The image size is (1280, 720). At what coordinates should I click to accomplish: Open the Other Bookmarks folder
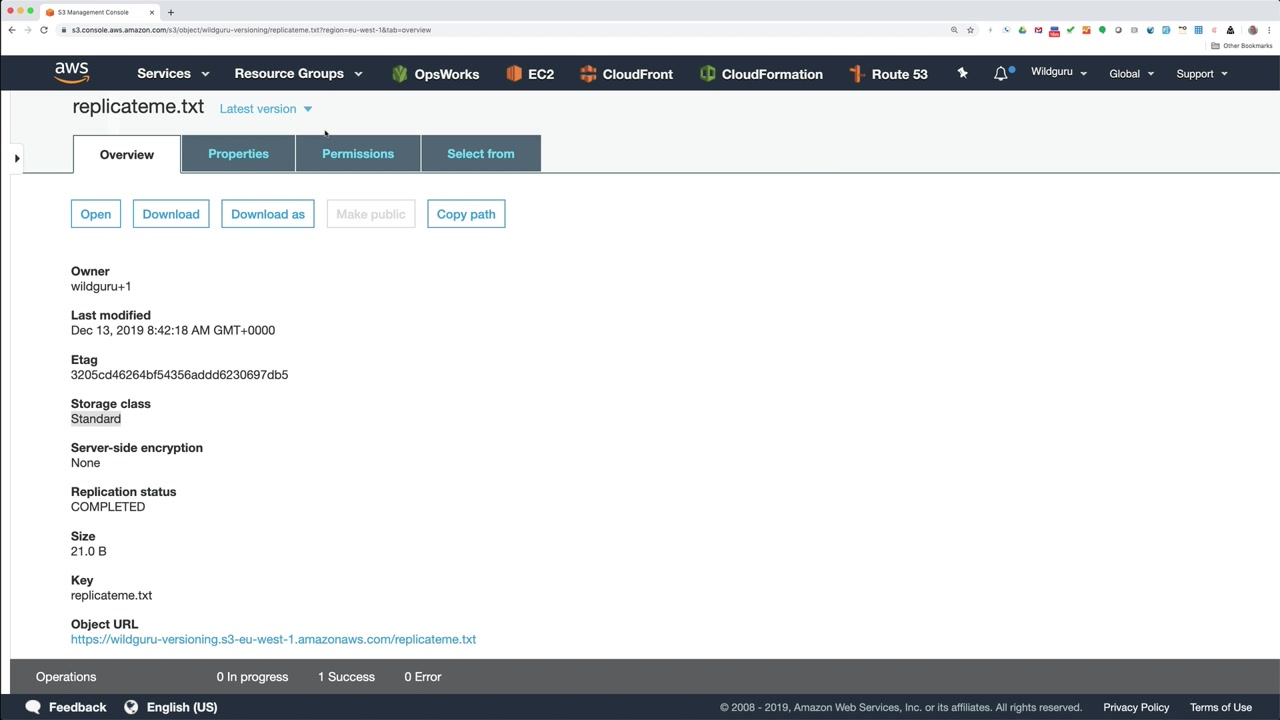[1242, 46]
